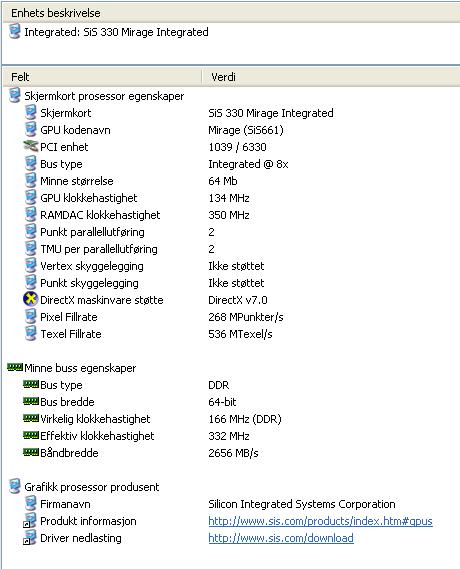460x569 pixels.
Task: Click the value '64 Mb'
Action: tap(223, 181)
